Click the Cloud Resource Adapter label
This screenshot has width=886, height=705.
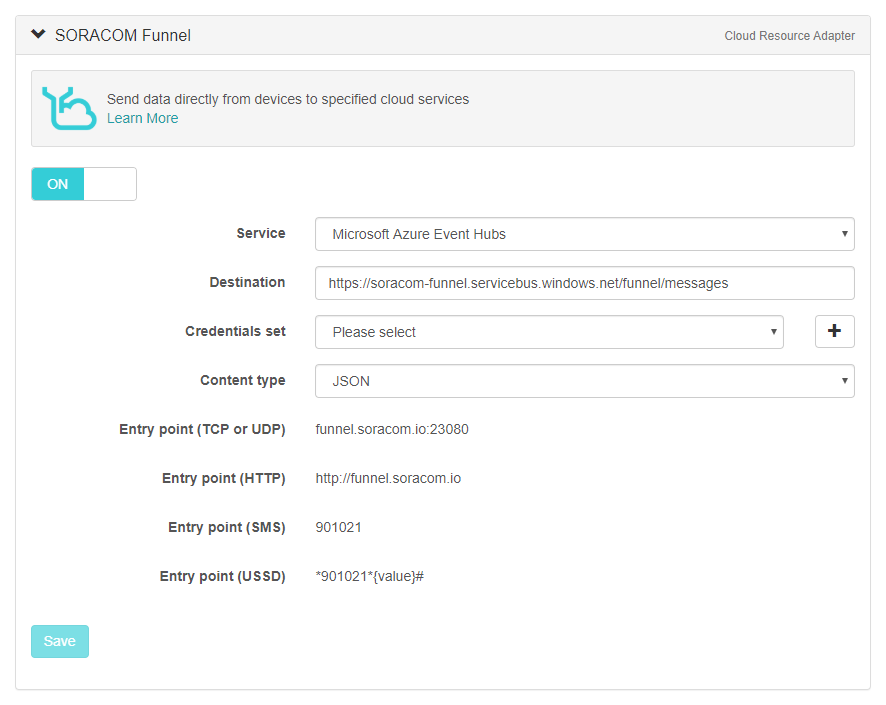[790, 35]
